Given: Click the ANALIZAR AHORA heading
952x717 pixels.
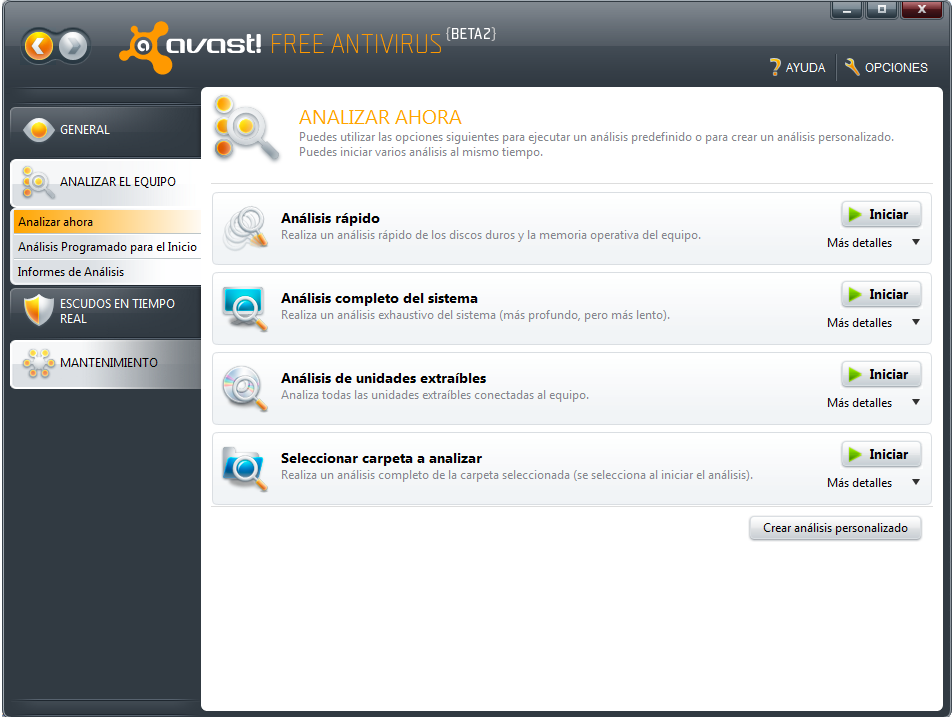Looking at the screenshot, I should coord(380,117).
